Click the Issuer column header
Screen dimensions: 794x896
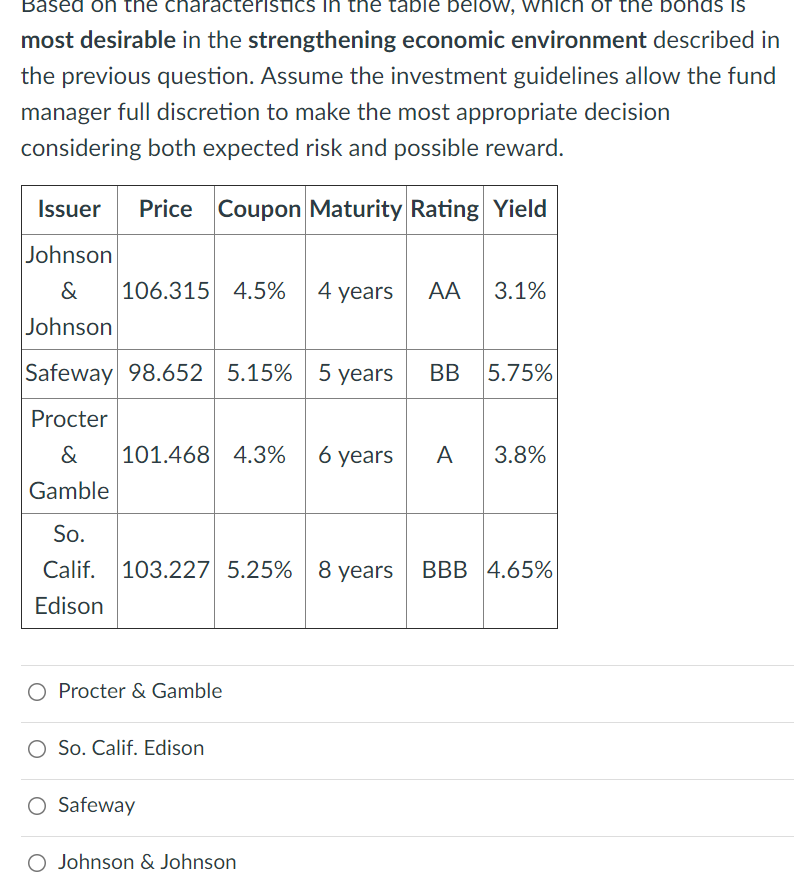tap(69, 209)
